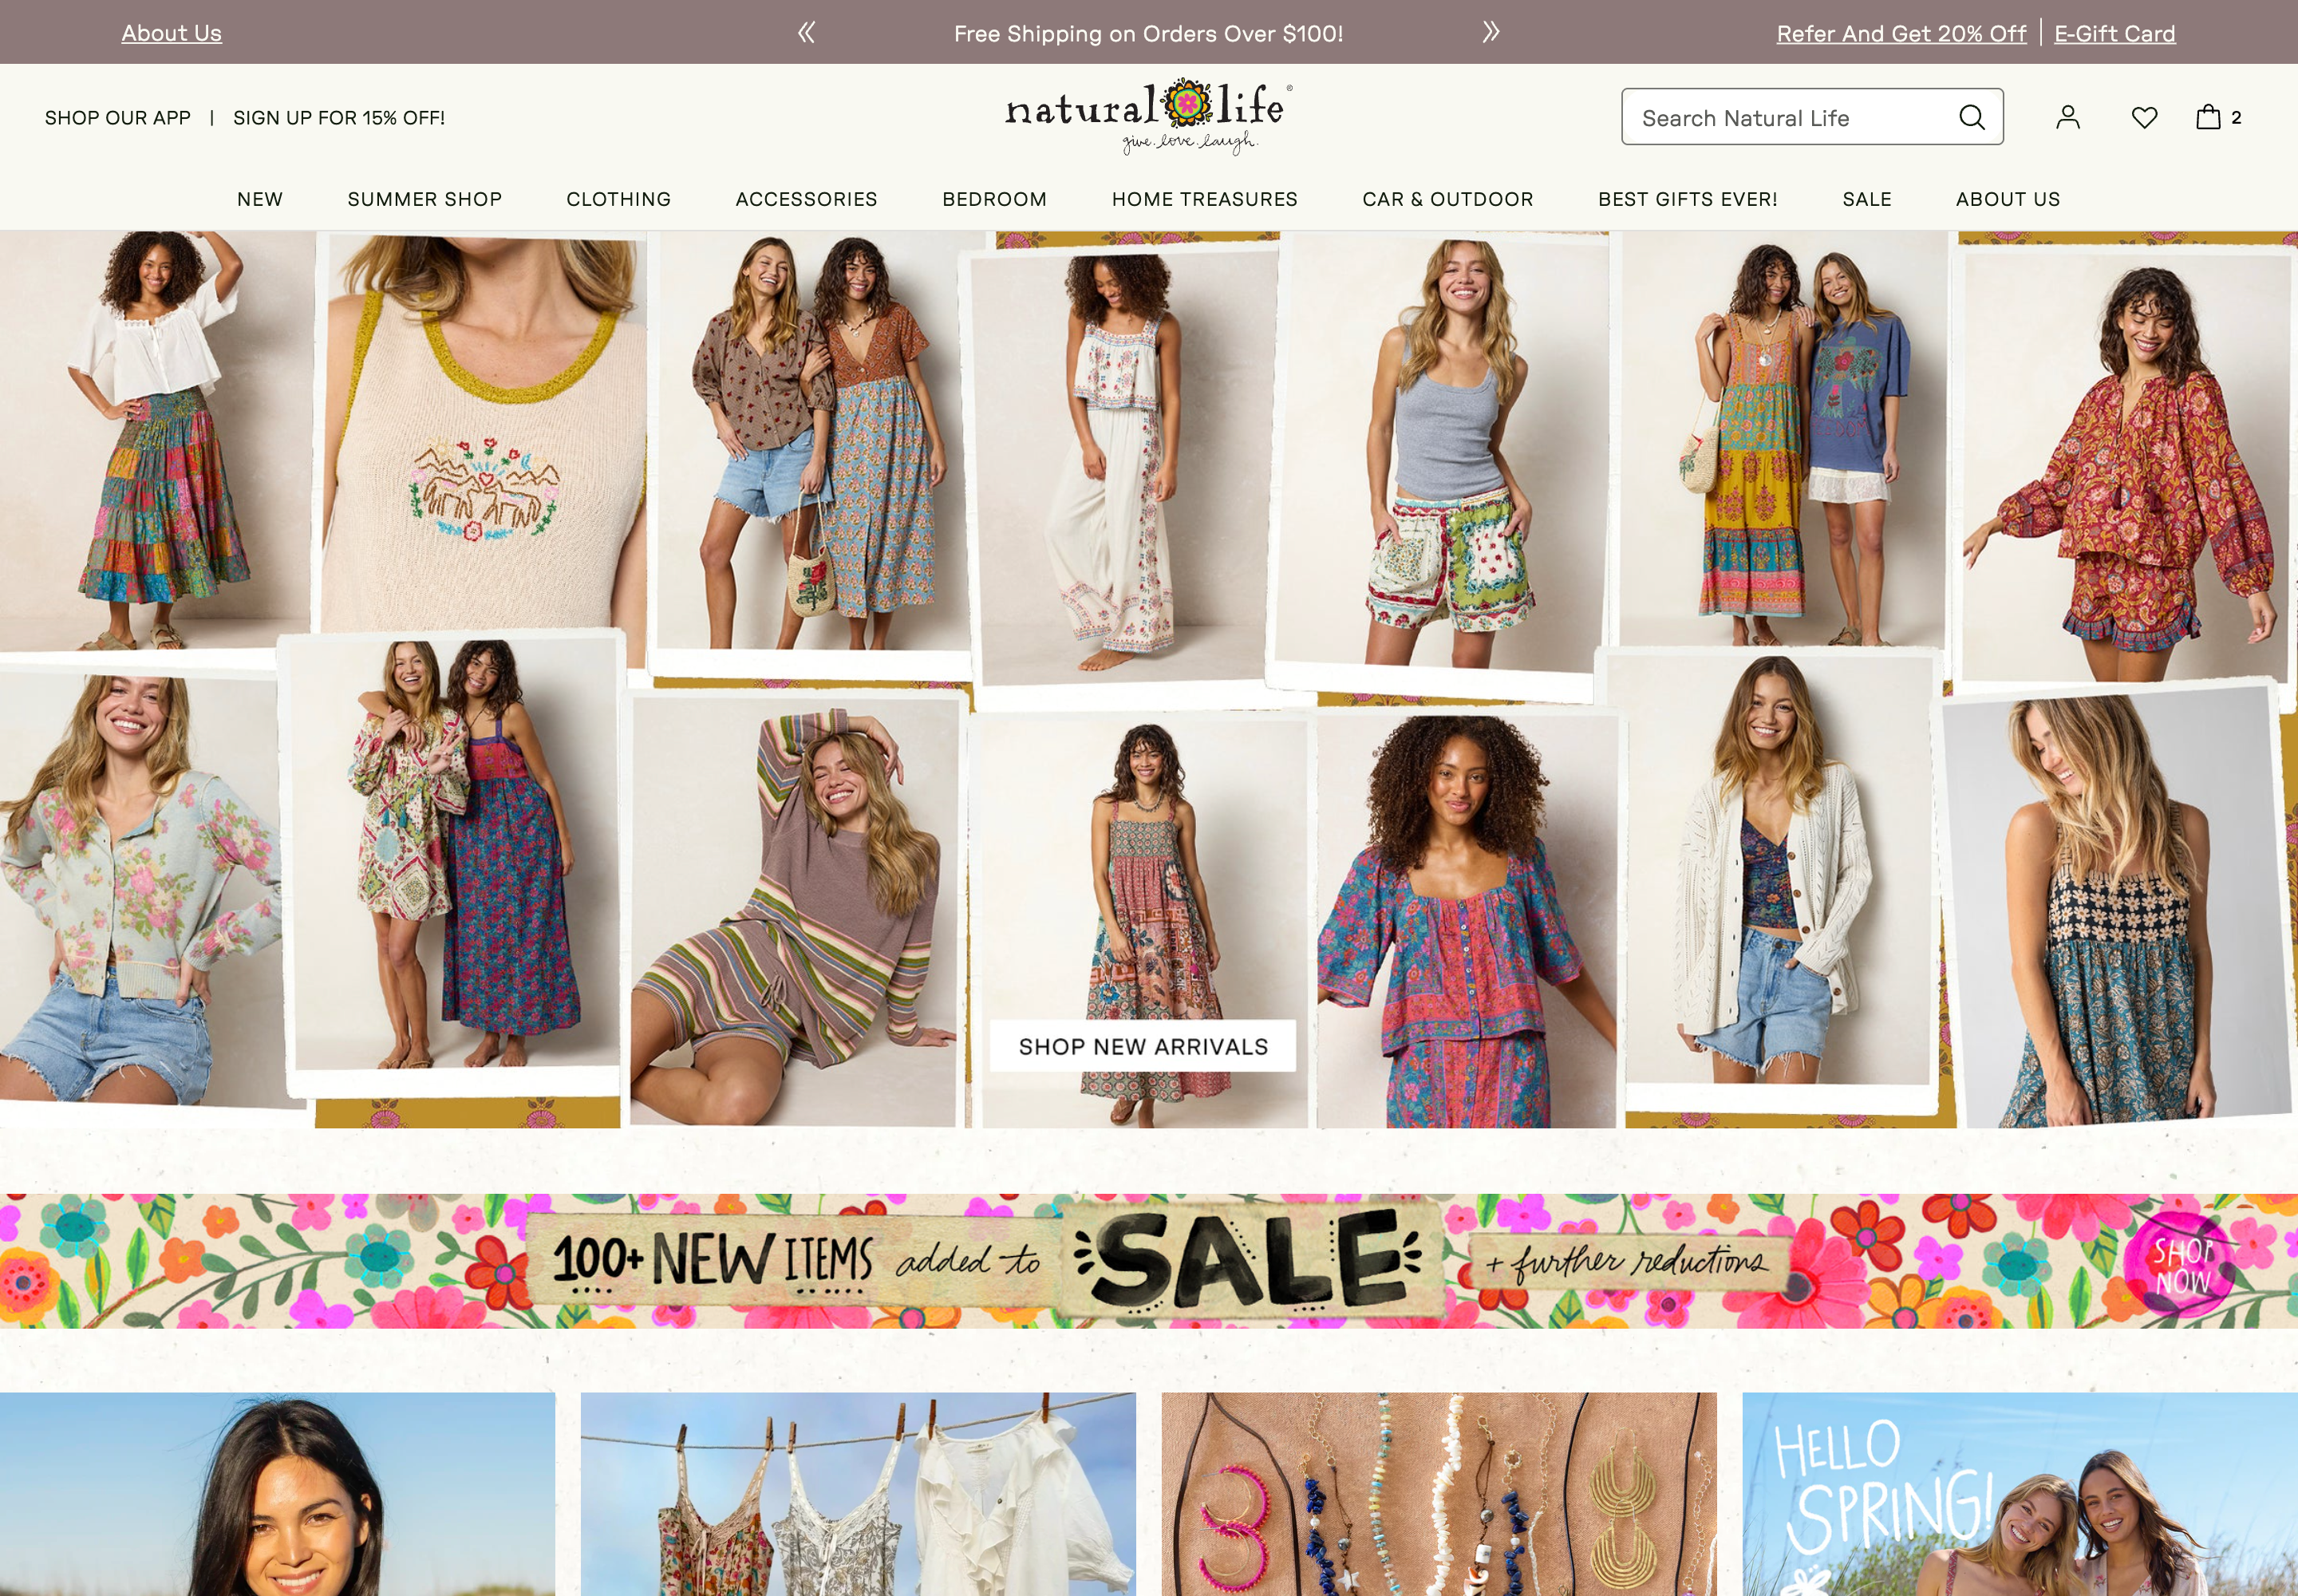Open the account profile icon
The width and height of the screenshot is (2298, 1596).
[x=2067, y=118]
